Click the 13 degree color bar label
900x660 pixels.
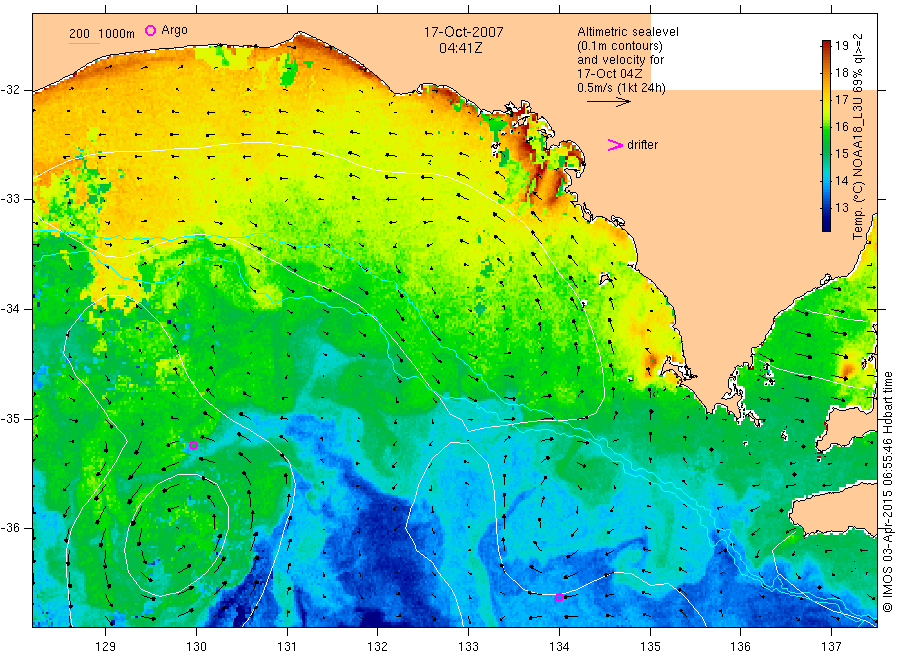coord(841,208)
